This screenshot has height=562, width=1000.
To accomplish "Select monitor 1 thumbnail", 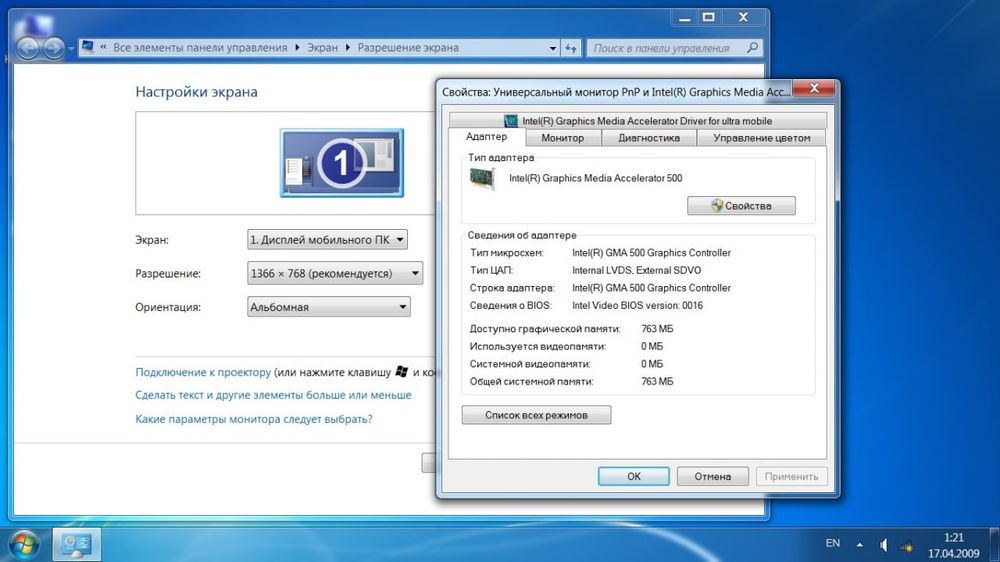I will tap(342, 163).
